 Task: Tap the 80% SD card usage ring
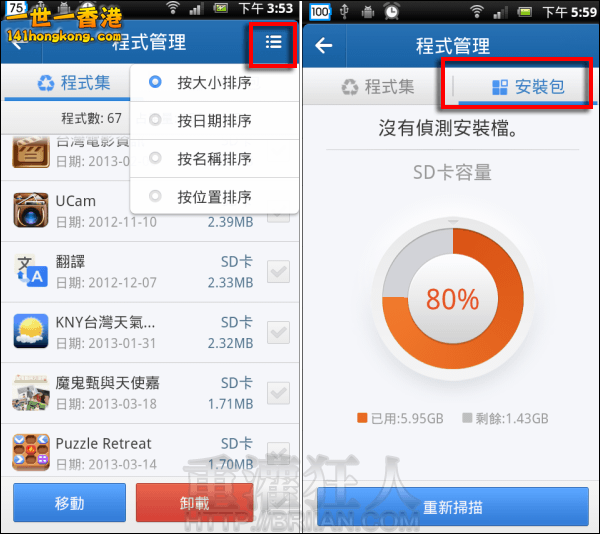453,299
